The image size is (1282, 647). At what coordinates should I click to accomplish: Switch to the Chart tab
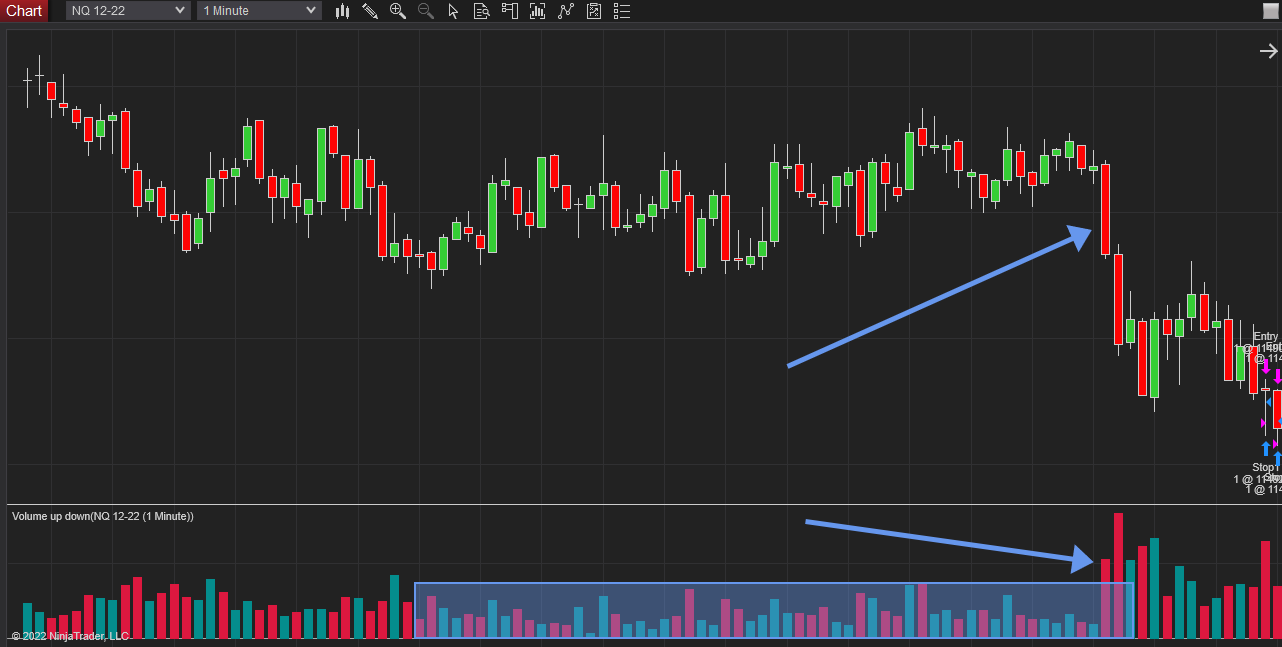[x=24, y=10]
